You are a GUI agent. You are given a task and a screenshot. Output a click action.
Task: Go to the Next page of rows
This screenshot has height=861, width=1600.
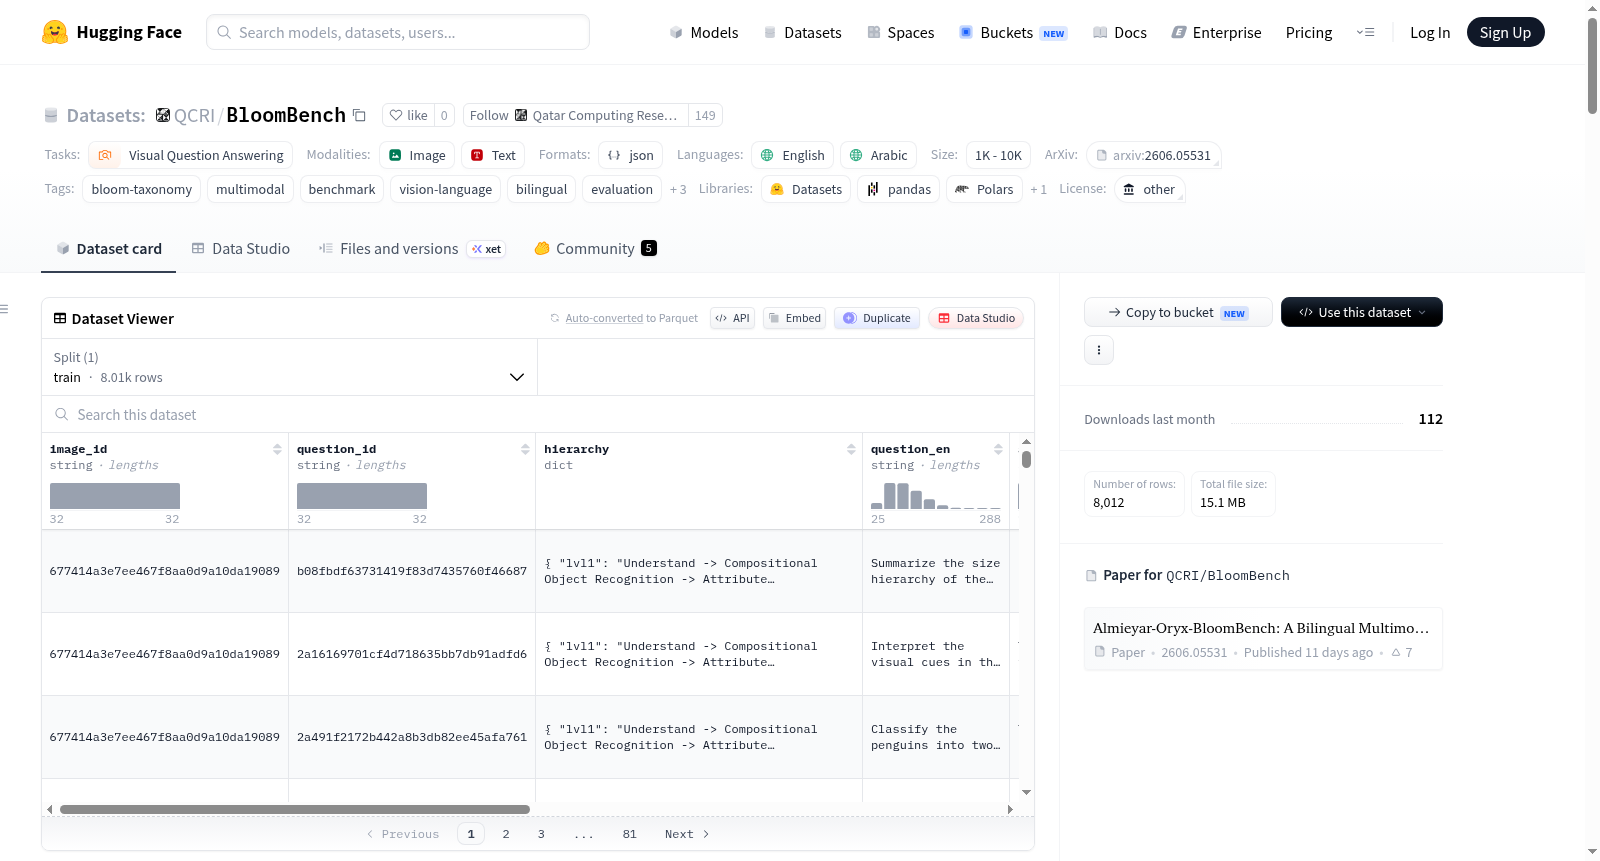[687, 834]
